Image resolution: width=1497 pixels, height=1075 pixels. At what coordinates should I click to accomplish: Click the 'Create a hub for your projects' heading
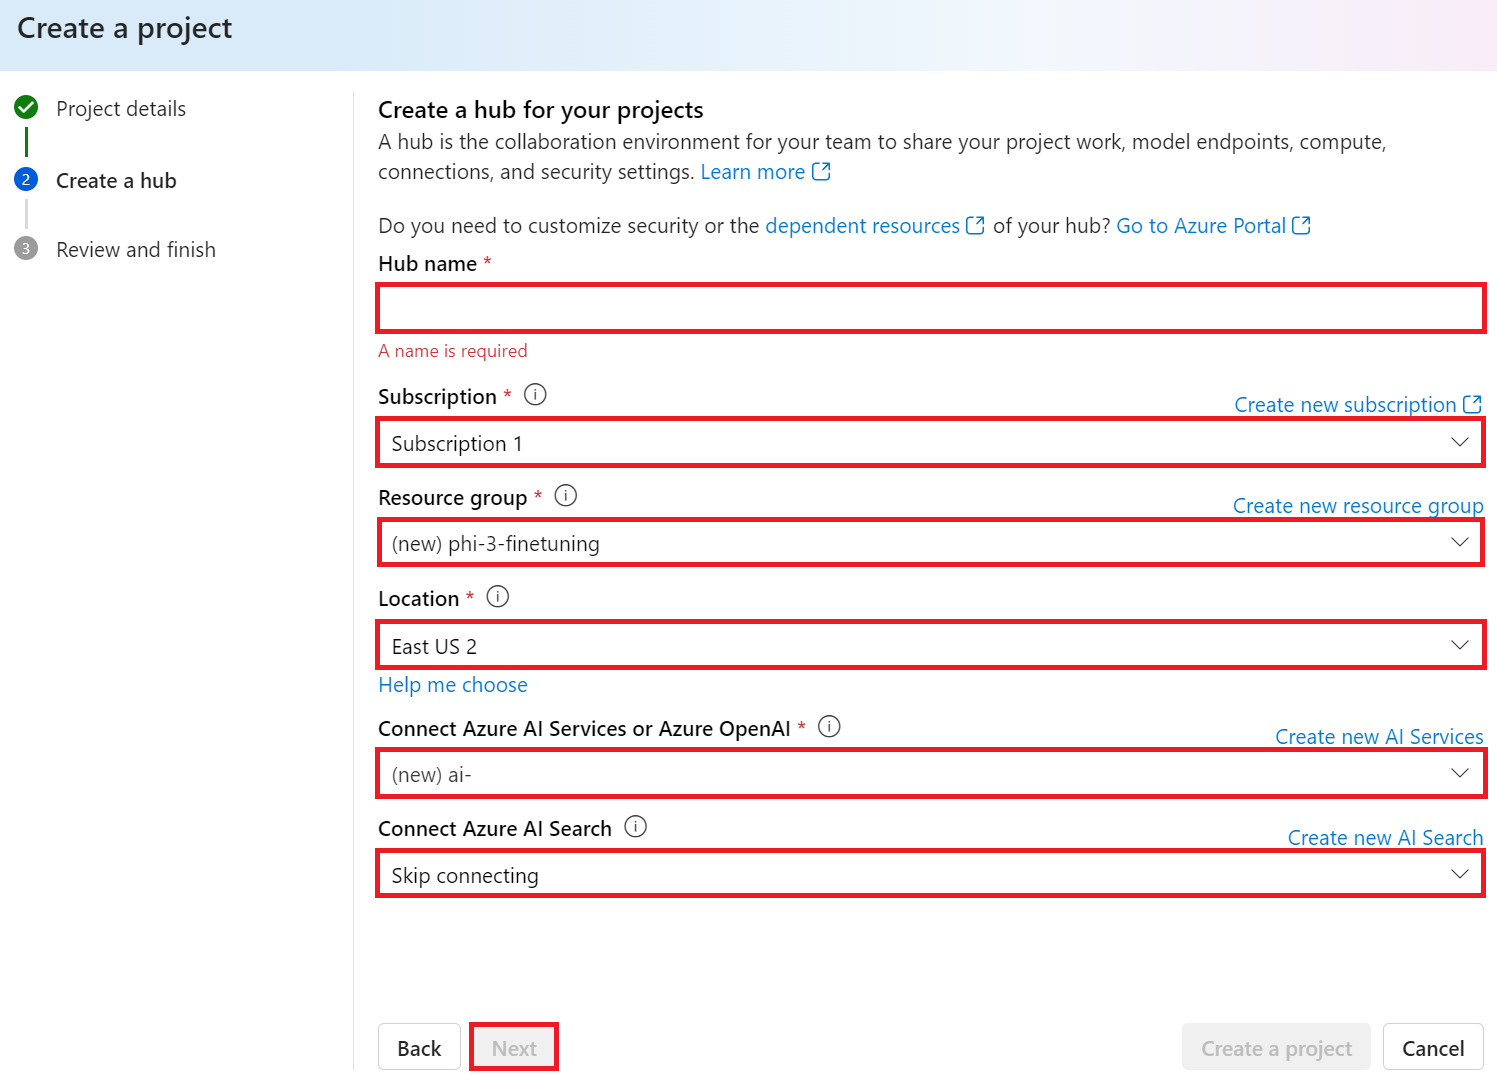point(541,110)
